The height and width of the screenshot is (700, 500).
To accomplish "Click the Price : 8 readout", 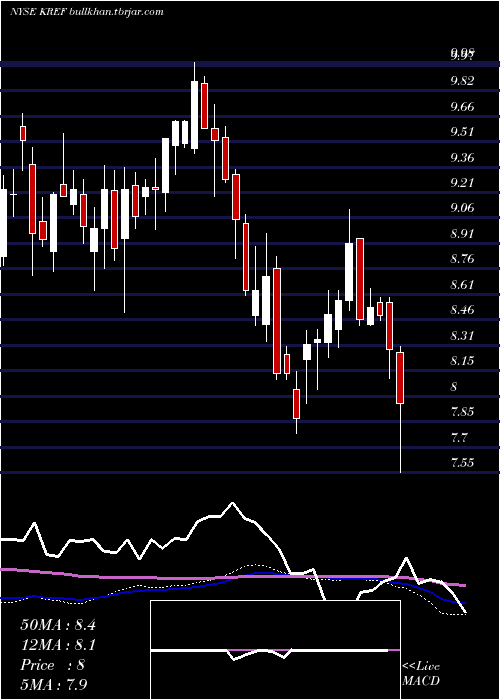I will tap(53, 665).
